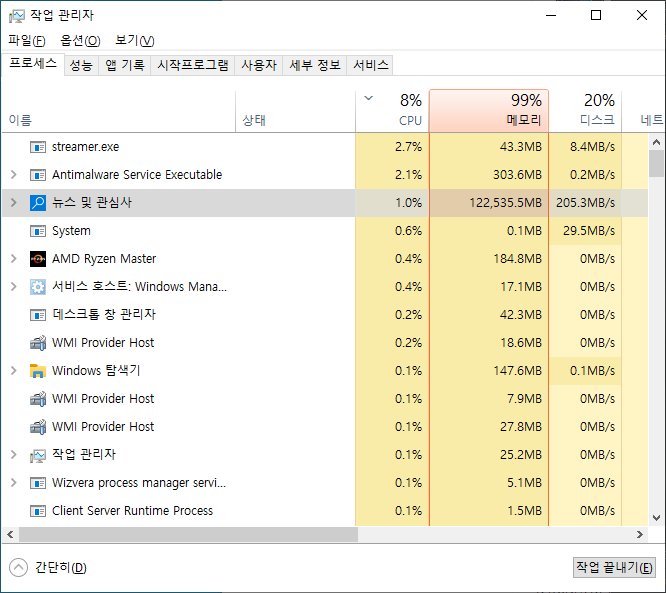Screen dimensions: 666x593
Task: Open the 시작프로그램 tab
Action: click(x=193, y=65)
